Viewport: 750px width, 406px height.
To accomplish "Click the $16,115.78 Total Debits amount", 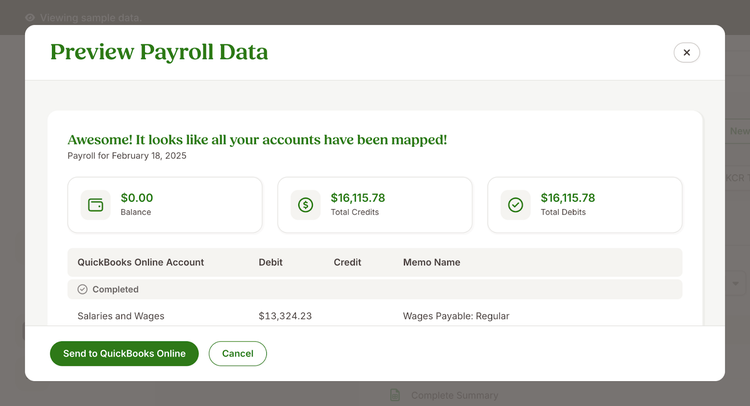I will click(x=568, y=198).
